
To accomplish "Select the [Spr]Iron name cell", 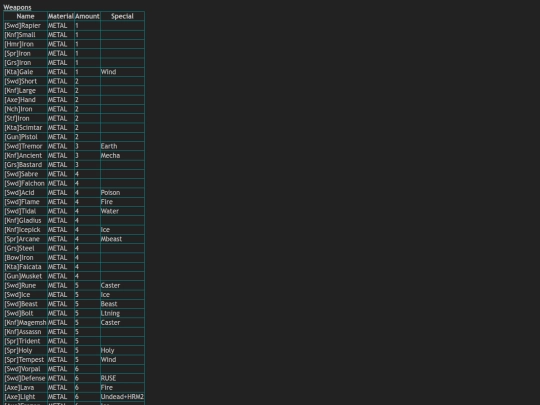I will [x=25, y=53].
